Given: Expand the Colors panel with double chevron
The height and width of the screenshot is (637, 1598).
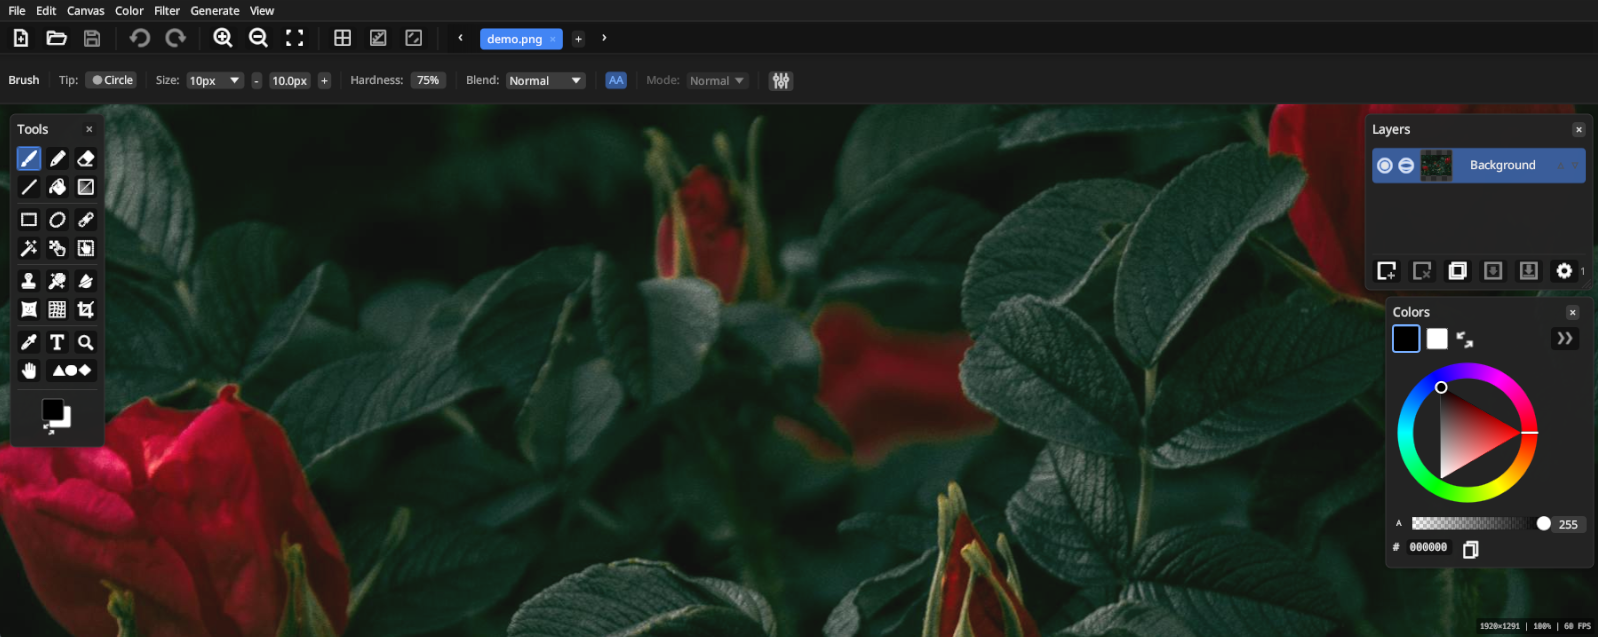Looking at the screenshot, I should click(1565, 339).
